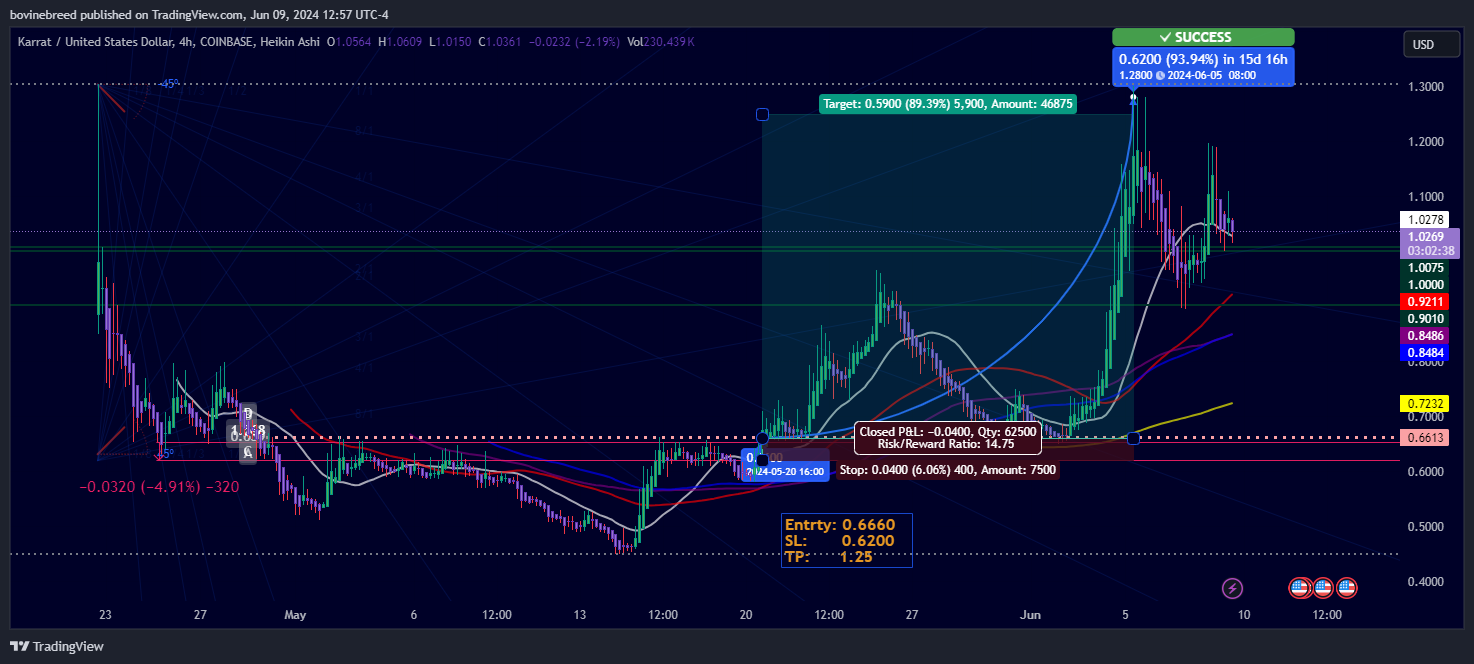Click the blue 0.8484 price label
This screenshot has width=1474, height=664.
coord(1425,353)
